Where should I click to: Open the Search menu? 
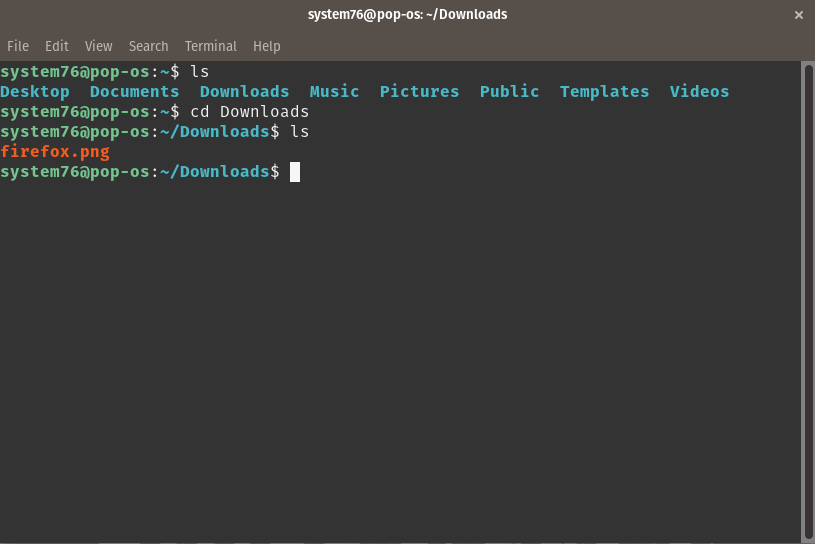click(x=148, y=46)
